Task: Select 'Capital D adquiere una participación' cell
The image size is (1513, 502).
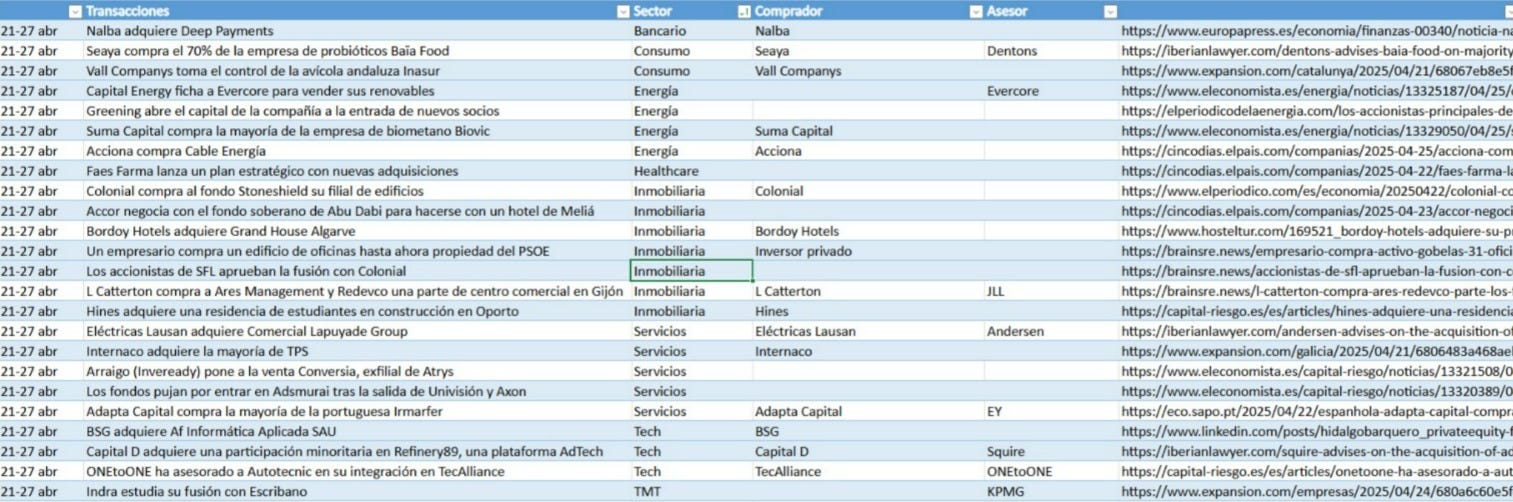Action: tap(357, 451)
